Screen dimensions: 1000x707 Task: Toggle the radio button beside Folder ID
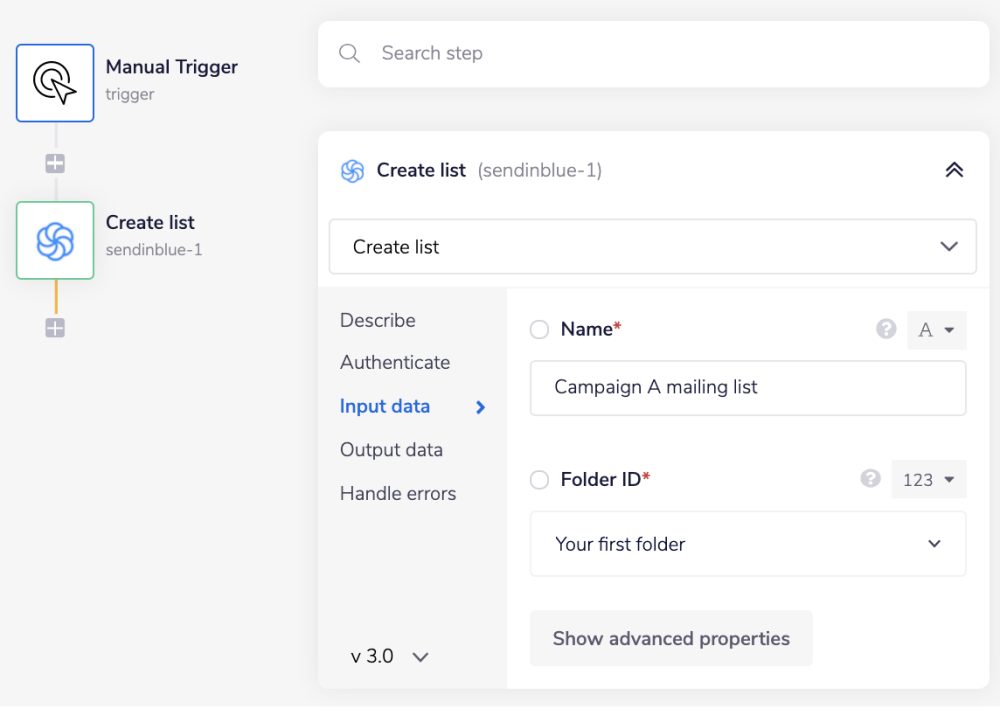pos(540,480)
